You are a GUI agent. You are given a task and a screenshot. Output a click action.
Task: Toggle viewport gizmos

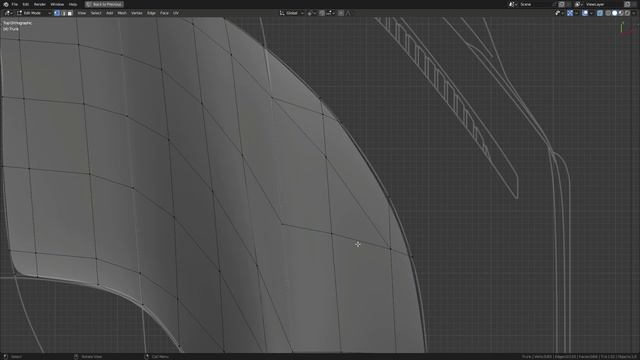tap(570, 13)
